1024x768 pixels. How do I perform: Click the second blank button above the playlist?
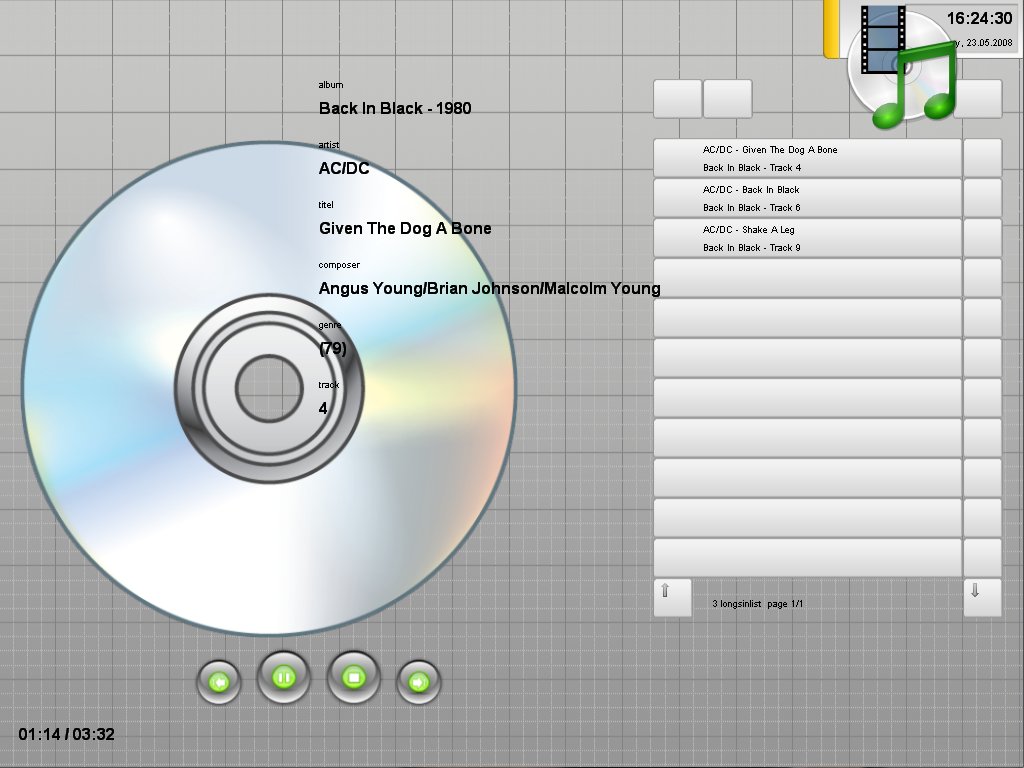tap(728, 99)
